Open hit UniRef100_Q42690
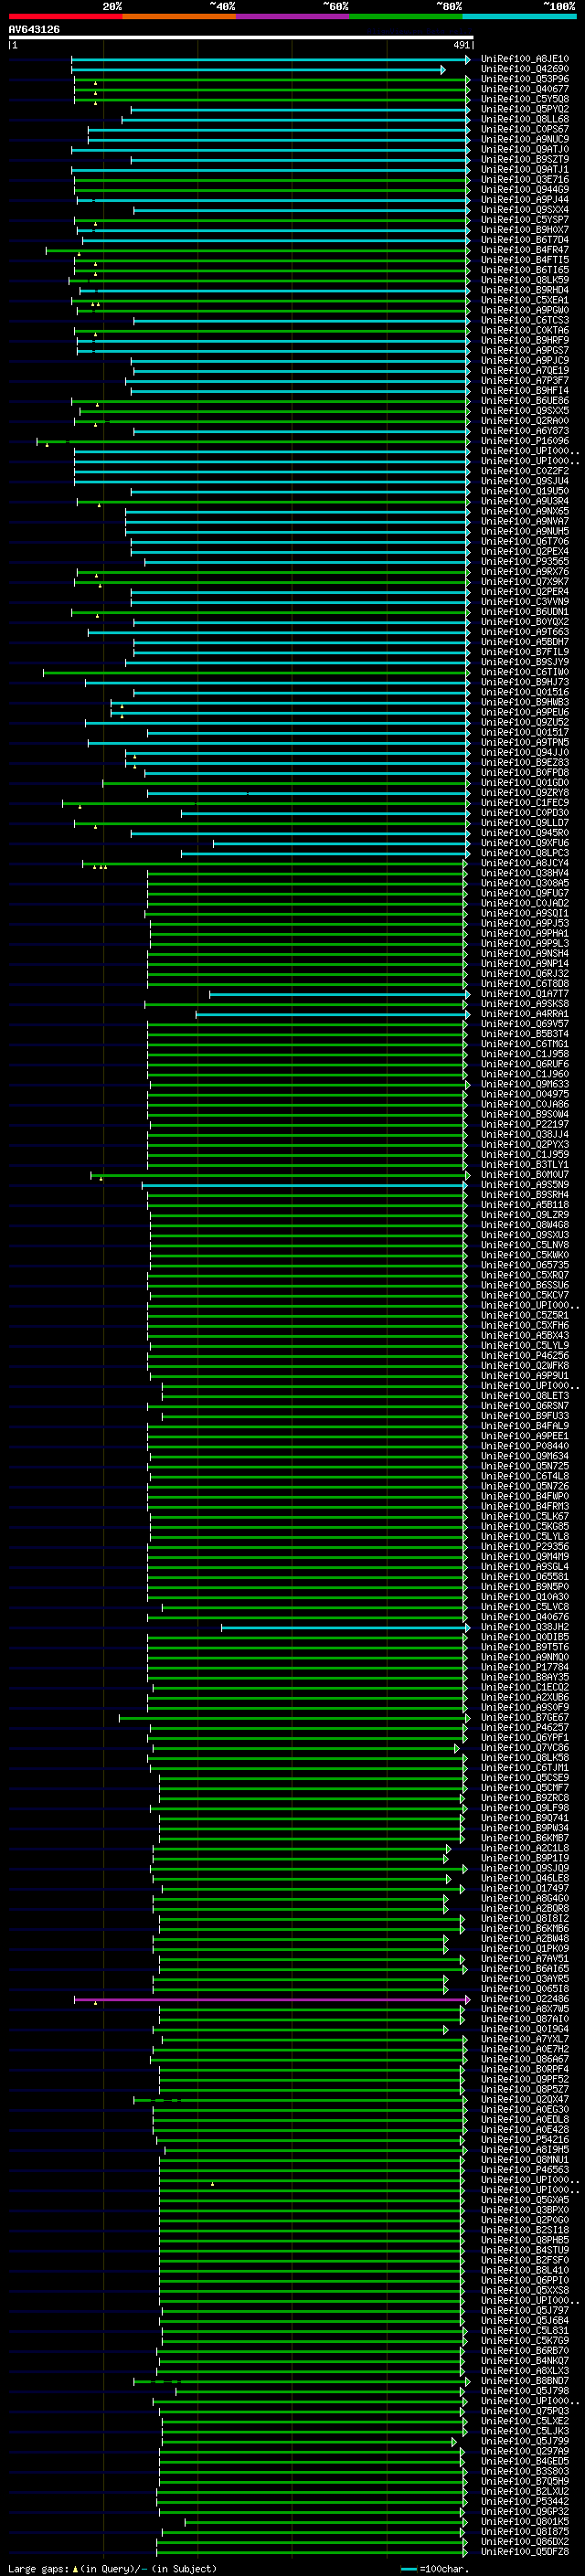Image resolution: width=585 pixels, height=2576 pixels. tap(525, 69)
